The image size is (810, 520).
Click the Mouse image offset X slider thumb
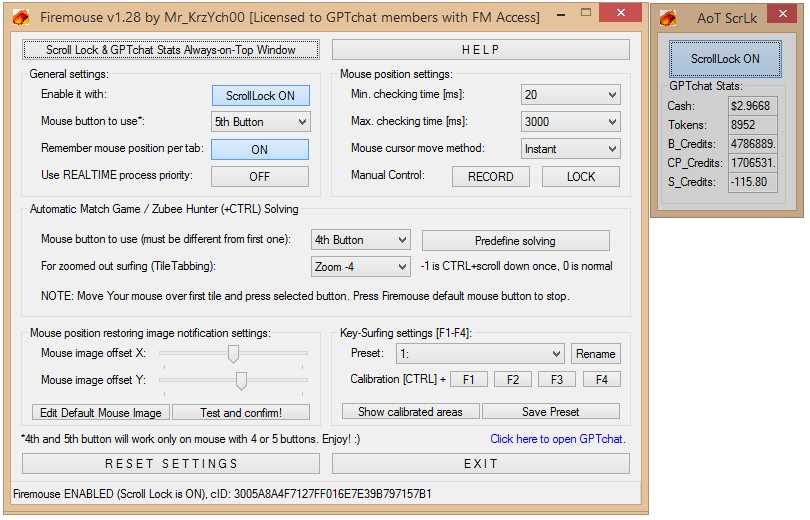point(233,354)
